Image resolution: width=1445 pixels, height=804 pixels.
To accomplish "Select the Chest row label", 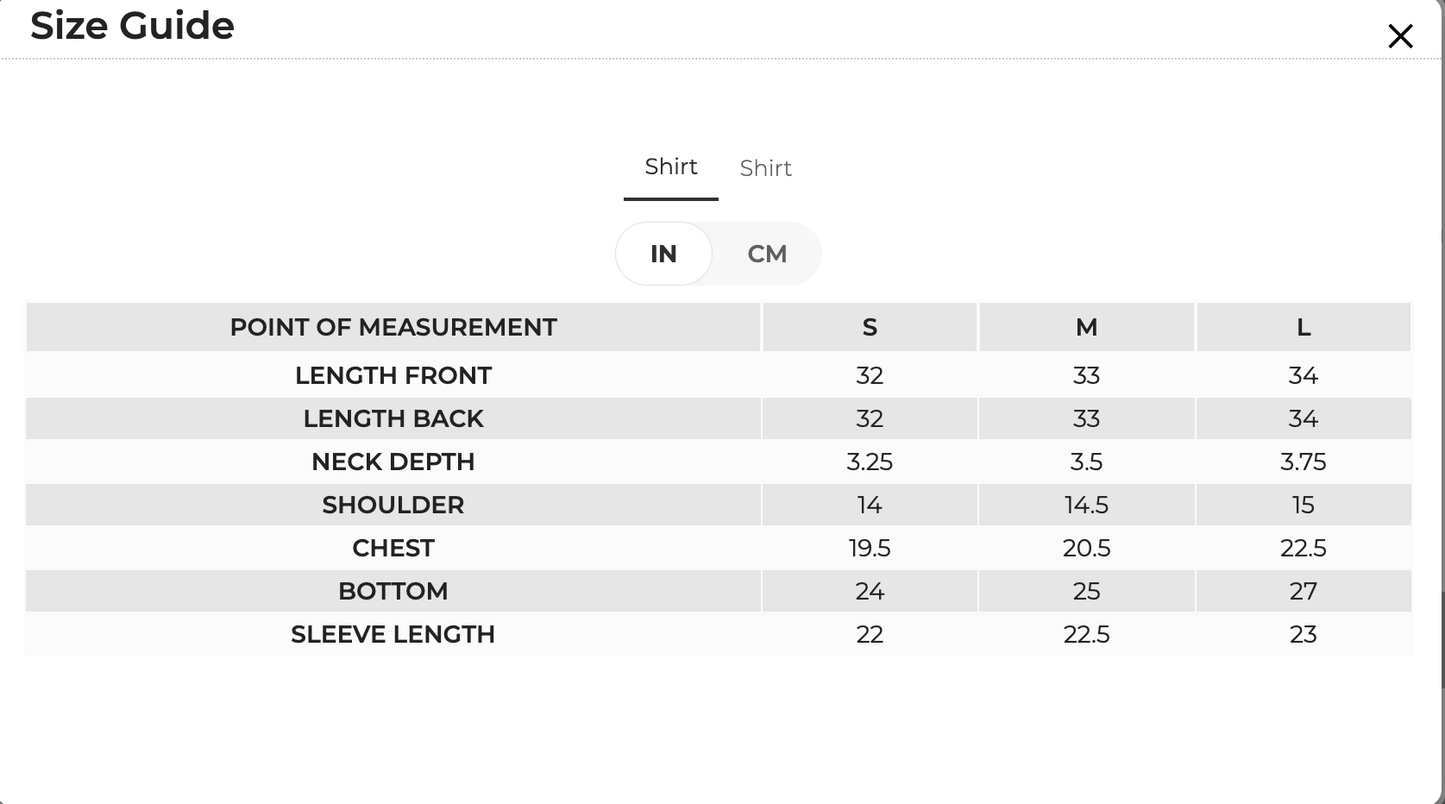I will 393,547.
